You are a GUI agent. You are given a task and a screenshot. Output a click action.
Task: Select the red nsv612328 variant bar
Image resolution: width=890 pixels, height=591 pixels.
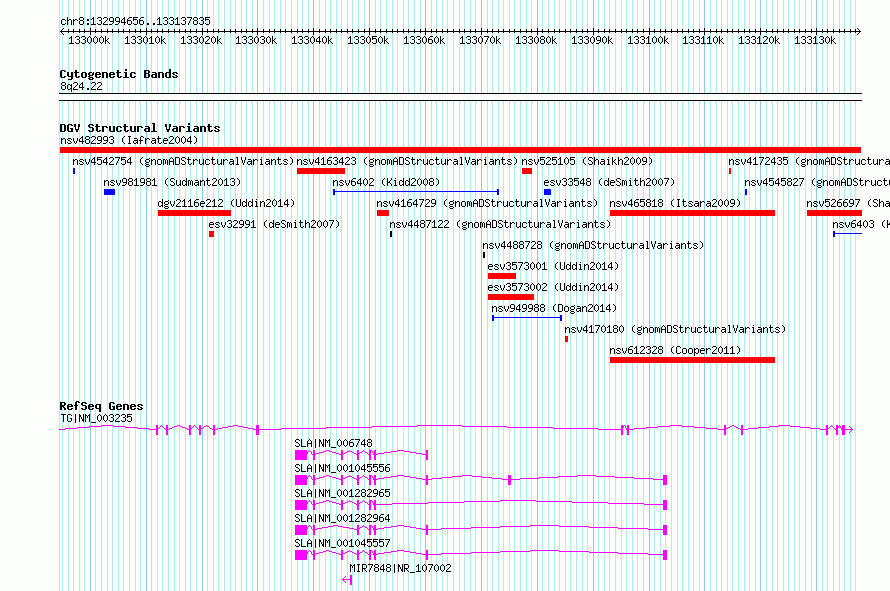[x=692, y=360]
